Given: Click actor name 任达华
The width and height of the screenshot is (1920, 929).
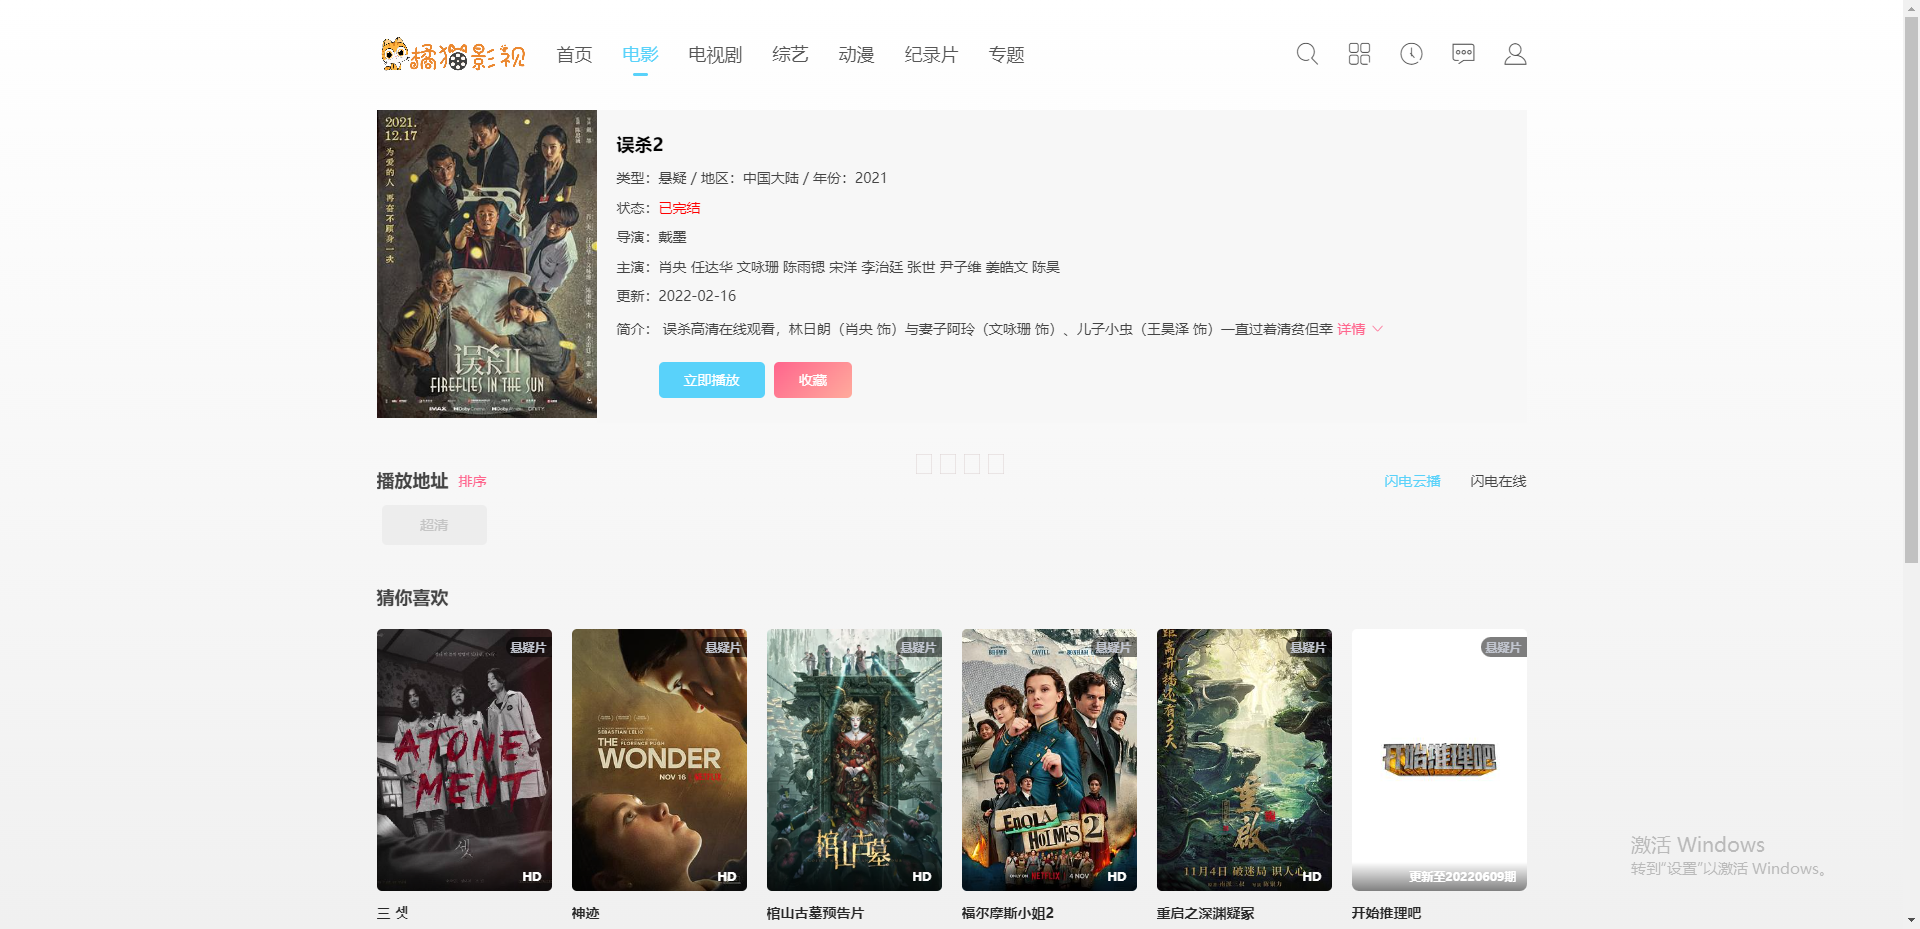Looking at the screenshot, I should [712, 267].
